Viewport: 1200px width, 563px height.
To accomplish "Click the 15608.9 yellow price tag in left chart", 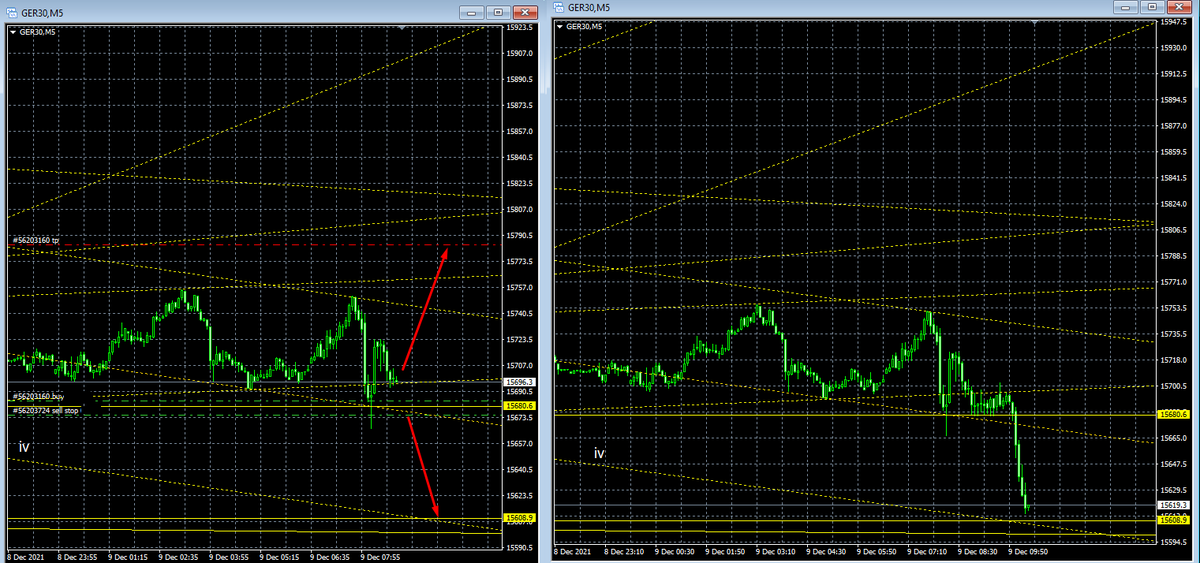I will pyautogui.click(x=520, y=518).
